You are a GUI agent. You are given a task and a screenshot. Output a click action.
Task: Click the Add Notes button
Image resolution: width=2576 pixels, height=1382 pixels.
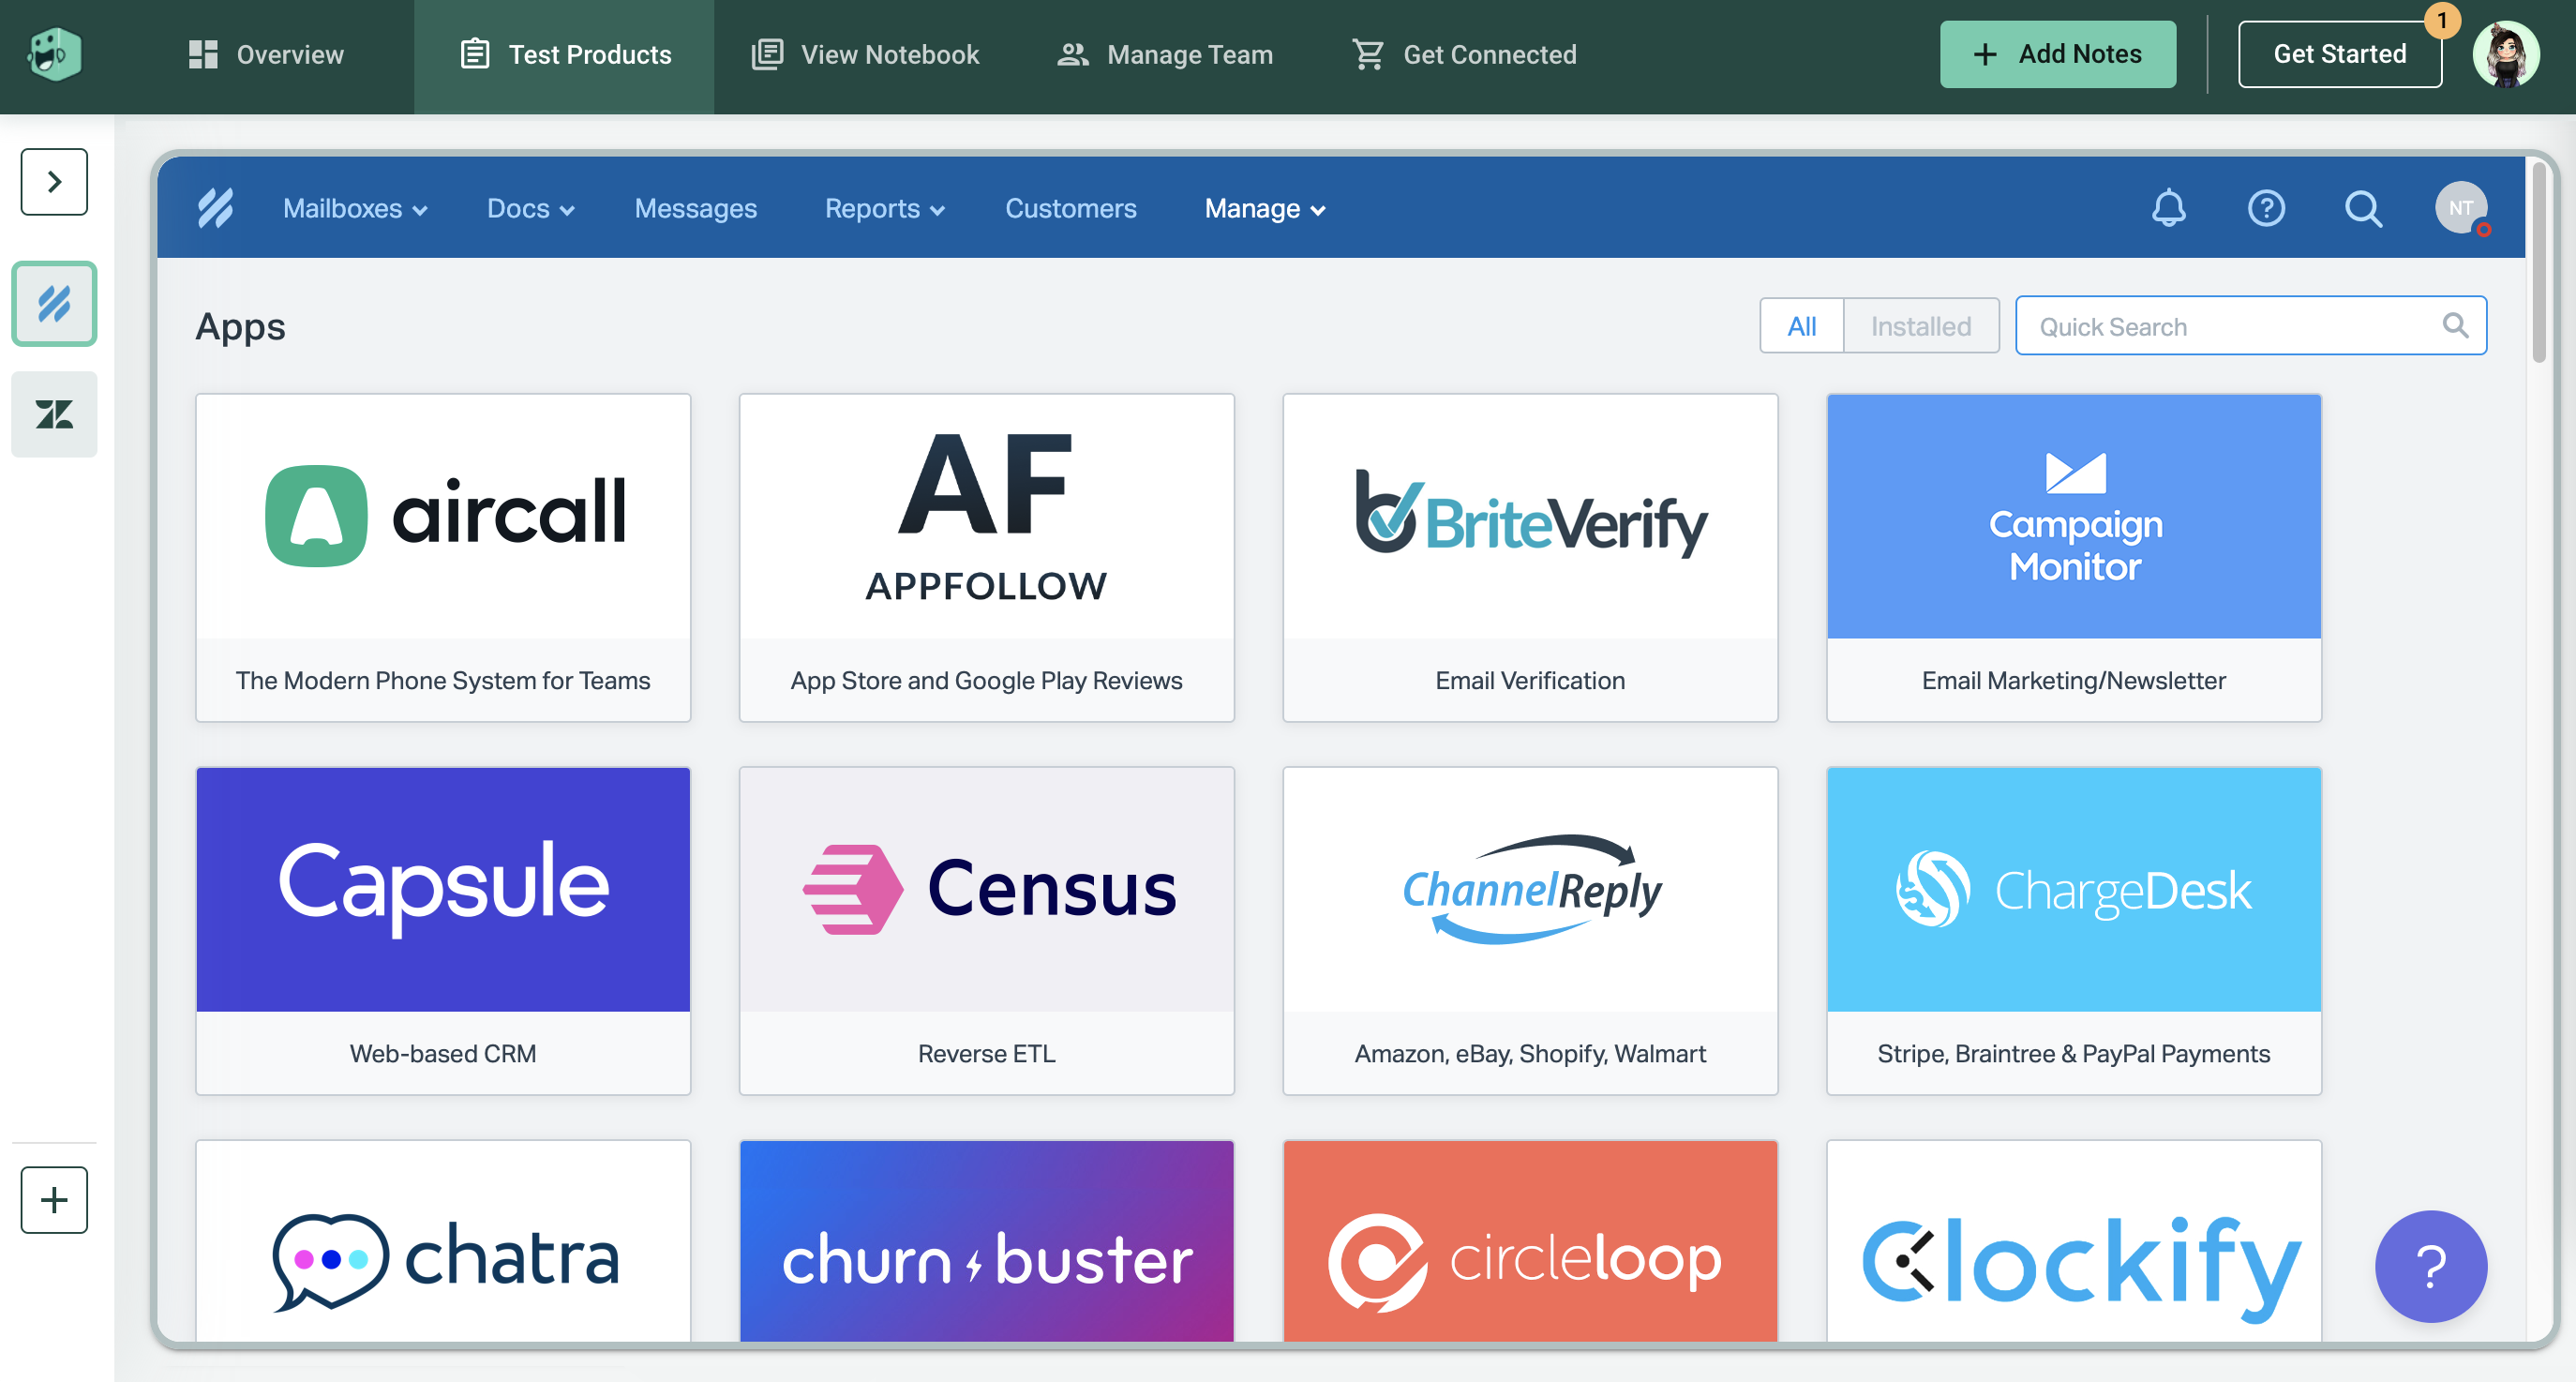[2057, 54]
